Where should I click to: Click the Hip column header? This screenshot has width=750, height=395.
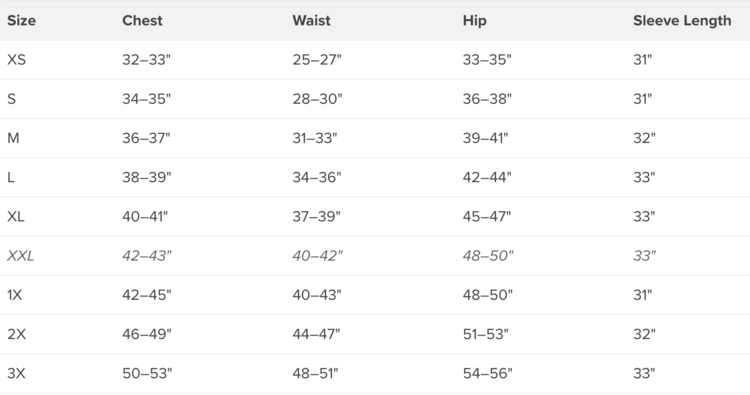(474, 21)
